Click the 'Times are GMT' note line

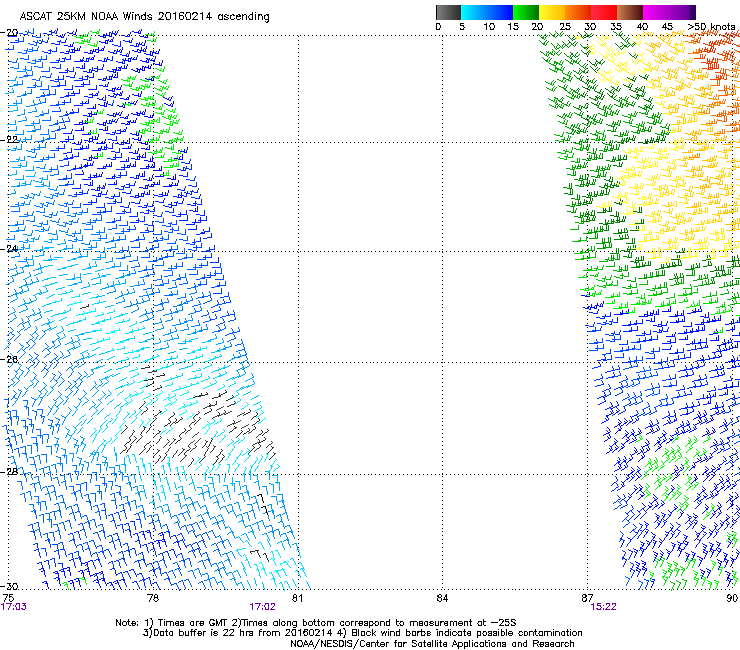point(316,623)
